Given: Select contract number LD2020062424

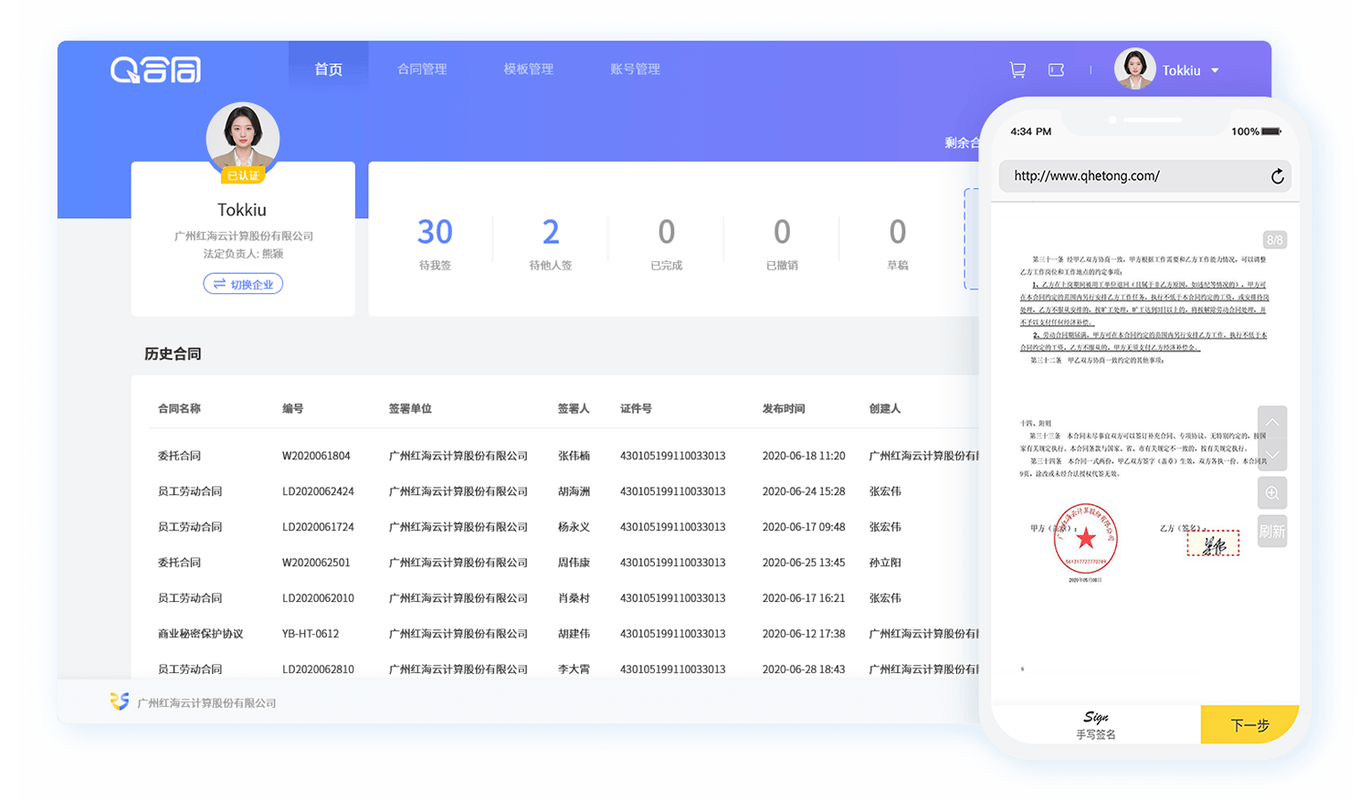Looking at the screenshot, I should (x=318, y=492).
